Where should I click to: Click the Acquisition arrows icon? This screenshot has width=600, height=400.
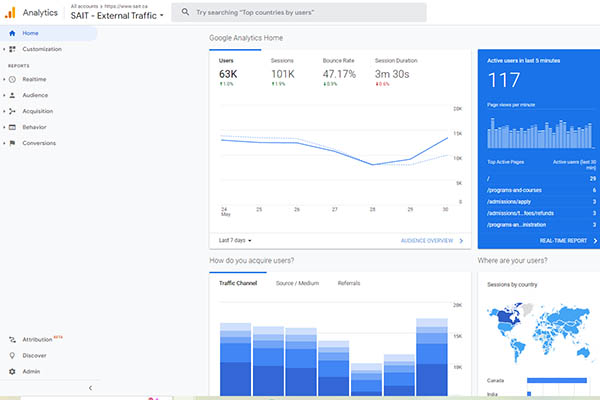[x=12, y=111]
